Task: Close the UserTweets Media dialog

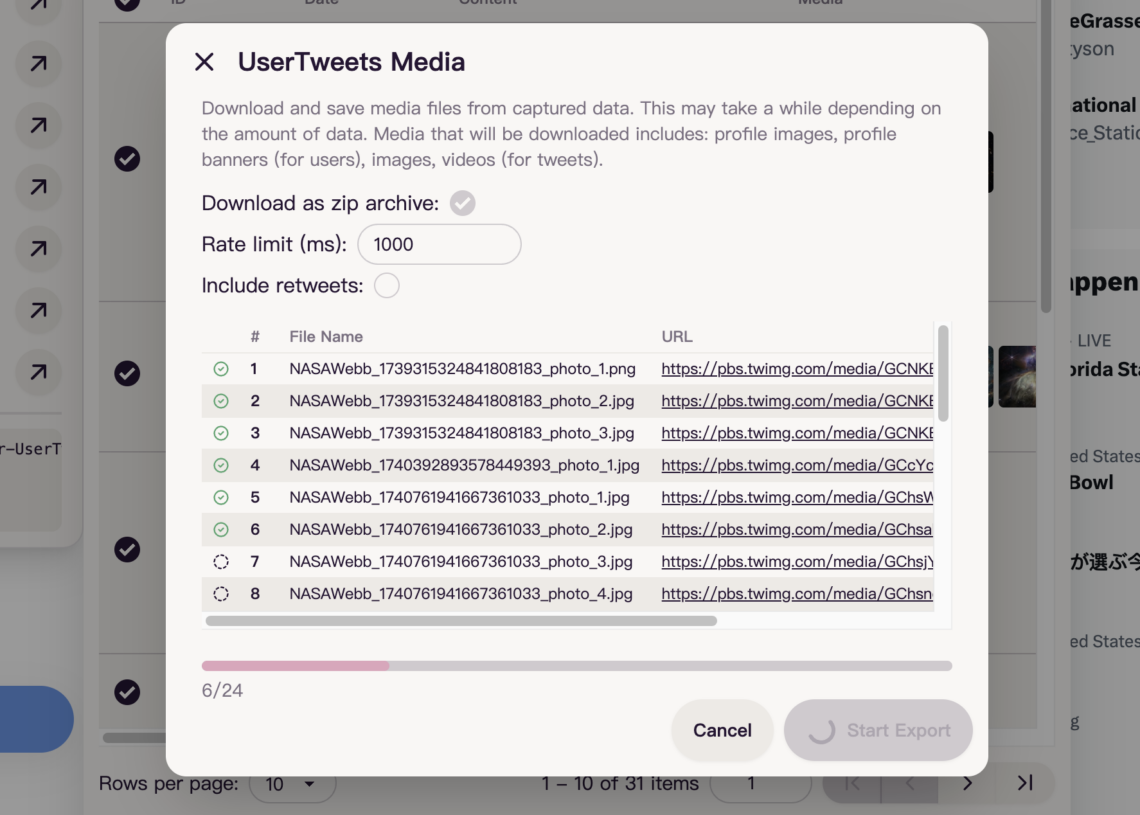Action: [x=206, y=61]
